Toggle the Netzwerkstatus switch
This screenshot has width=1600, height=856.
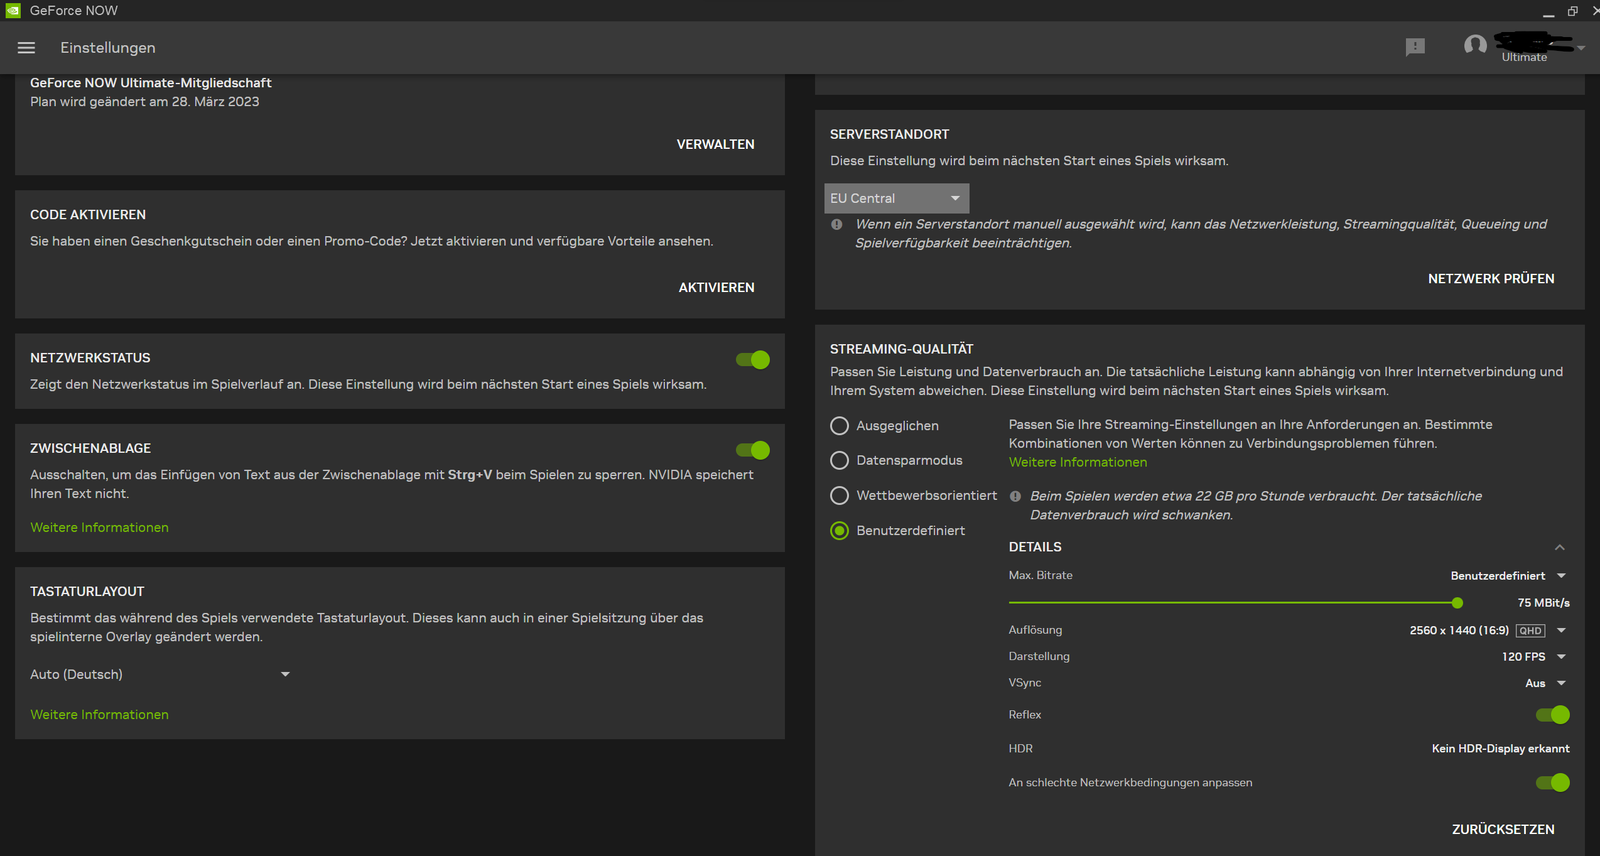[x=753, y=360]
